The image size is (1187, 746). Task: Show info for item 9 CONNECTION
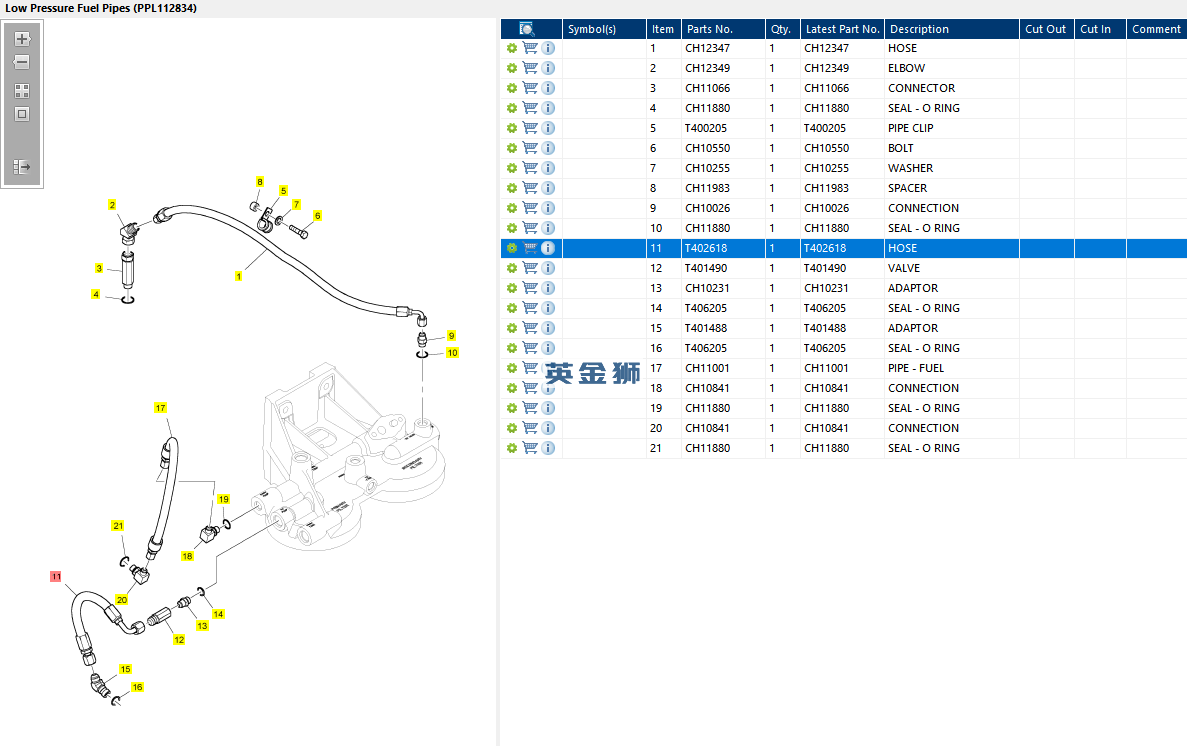pos(548,208)
